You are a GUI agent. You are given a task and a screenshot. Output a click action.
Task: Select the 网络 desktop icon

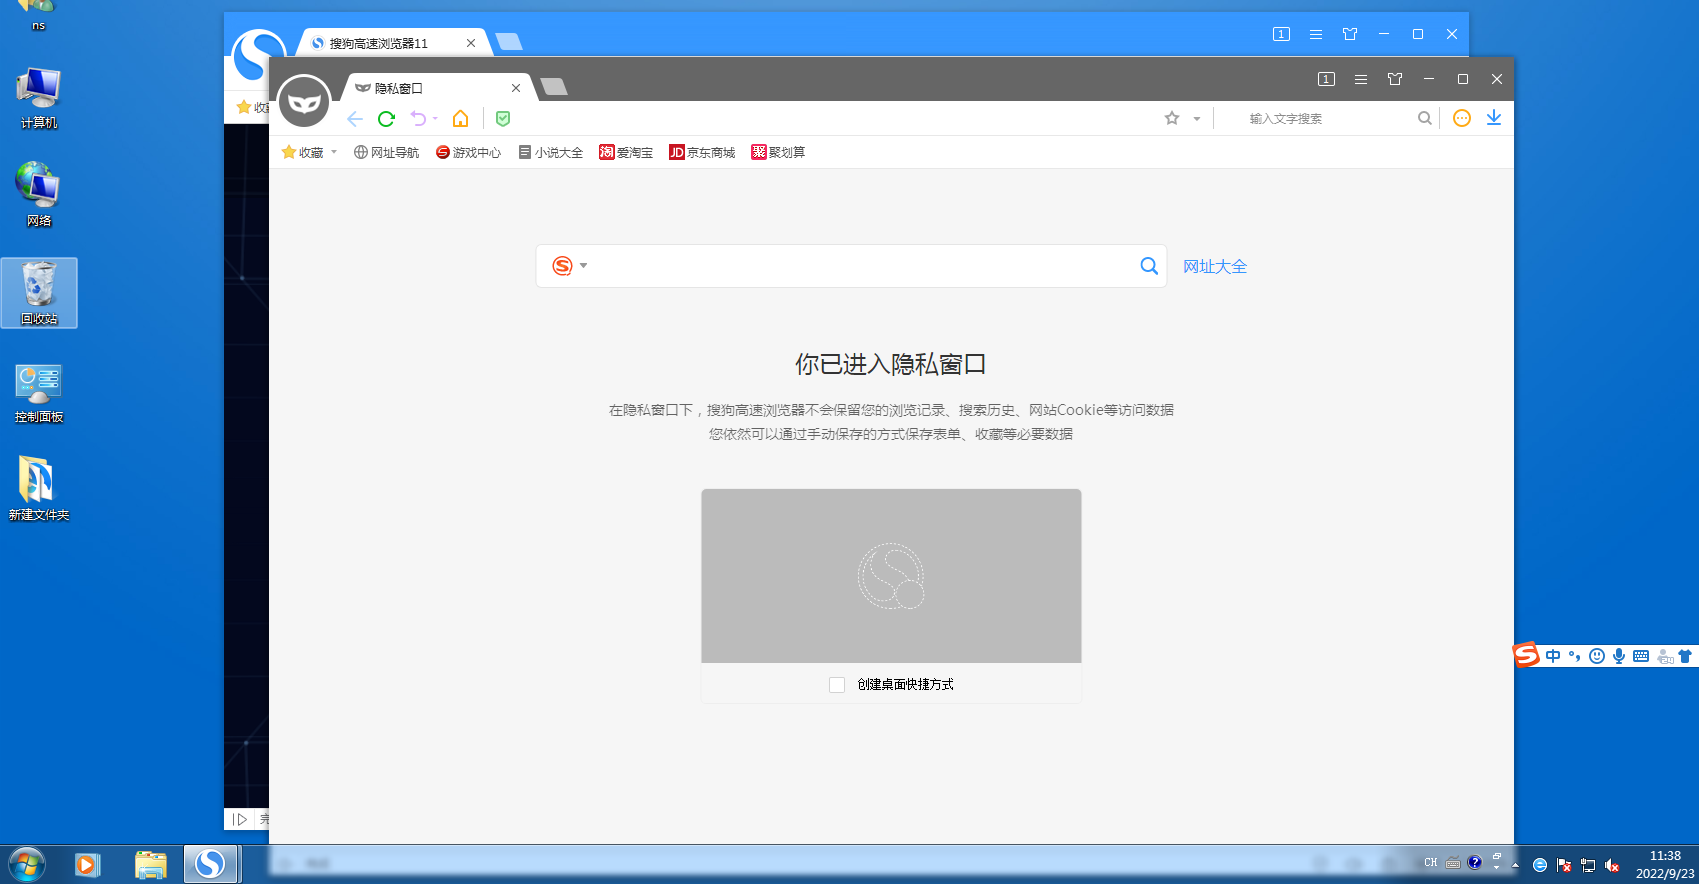pyautogui.click(x=39, y=194)
